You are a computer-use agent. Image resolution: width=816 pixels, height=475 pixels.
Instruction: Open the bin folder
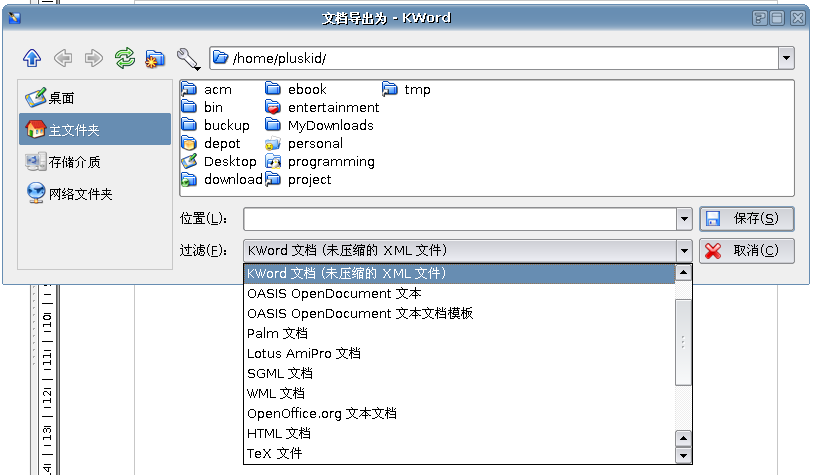click(202, 107)
